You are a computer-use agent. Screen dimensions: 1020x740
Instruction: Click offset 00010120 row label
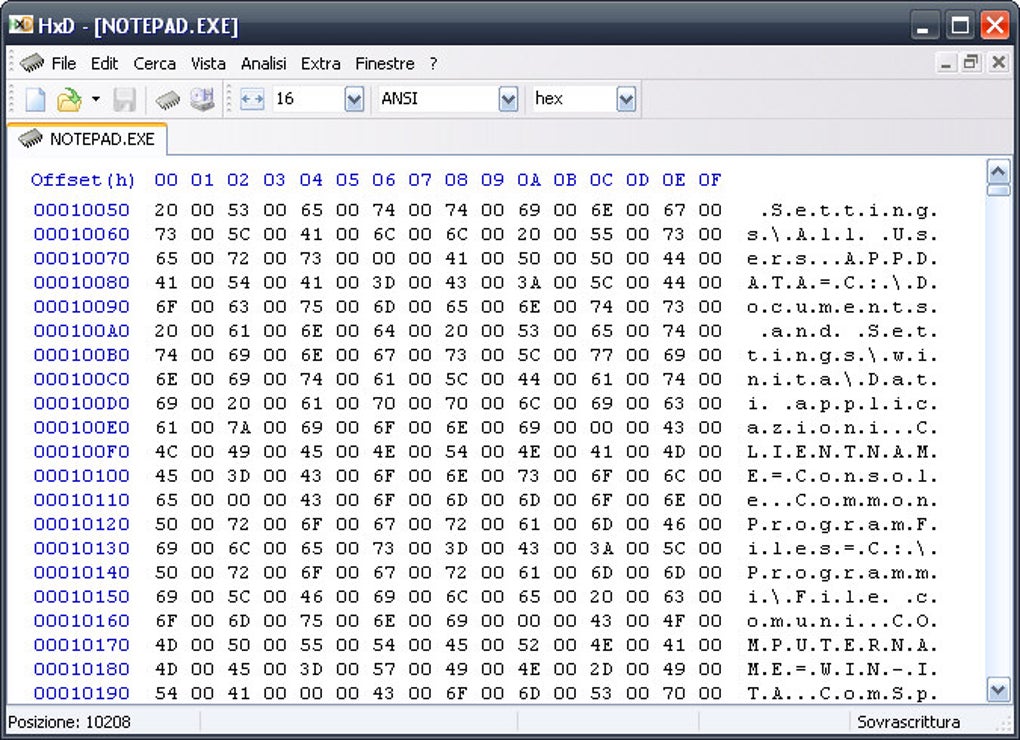point(81,524)
